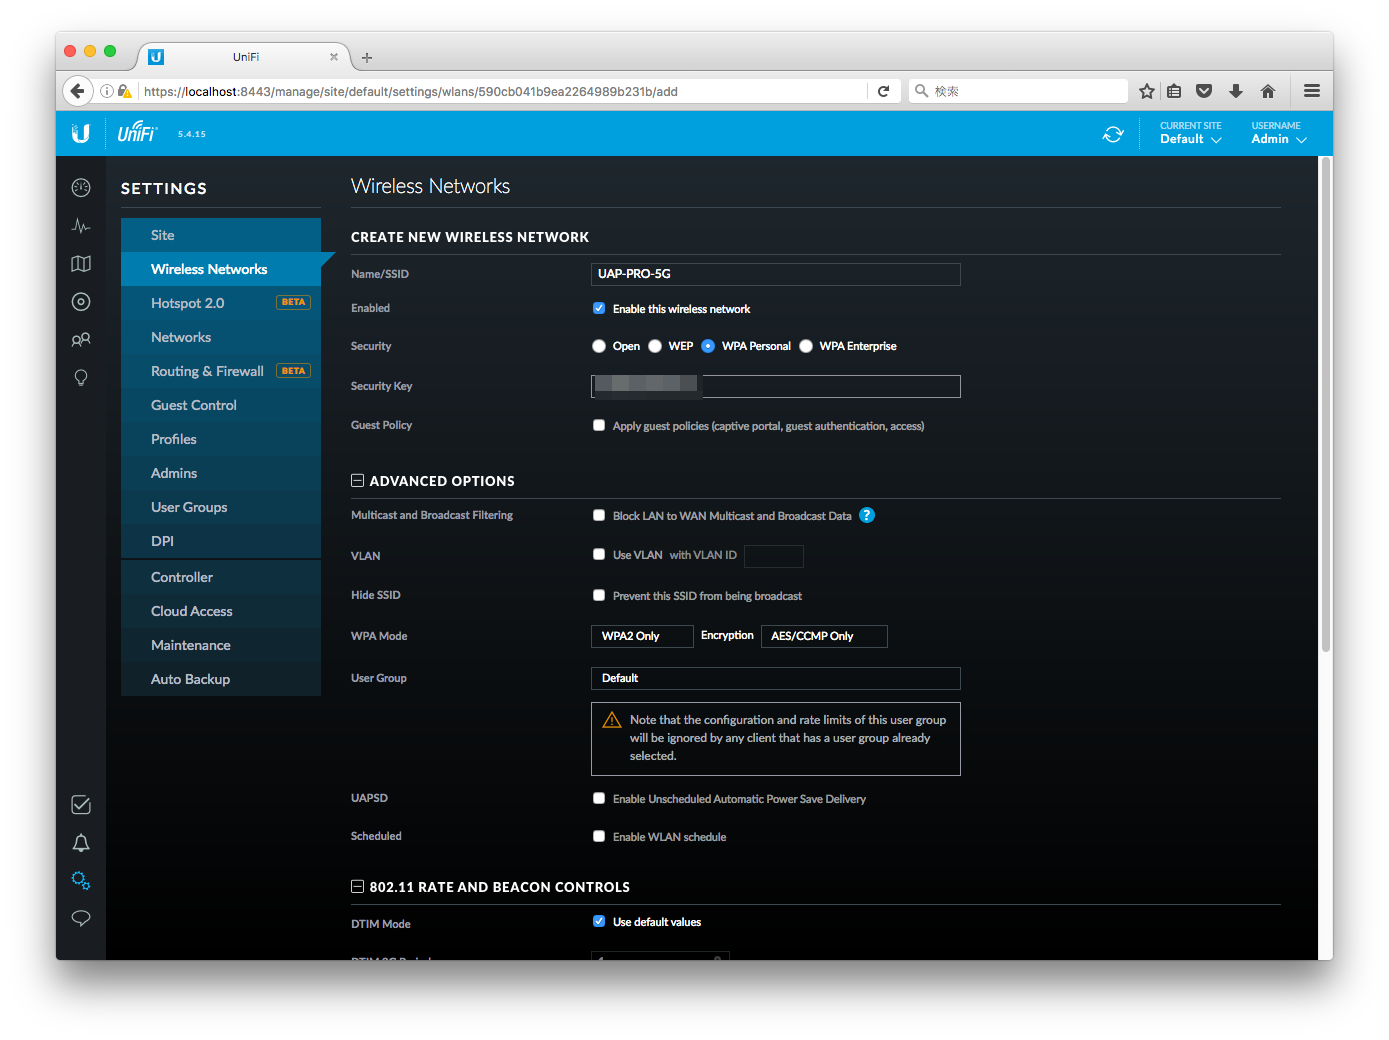Open Maintenance settings
The height and width of the screenshot is (1040, 1389).
[221, 645]
